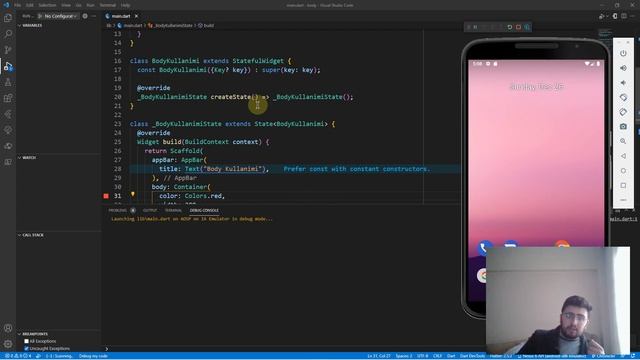
Task: Open the Search view in activity bar
Action: 8,34
